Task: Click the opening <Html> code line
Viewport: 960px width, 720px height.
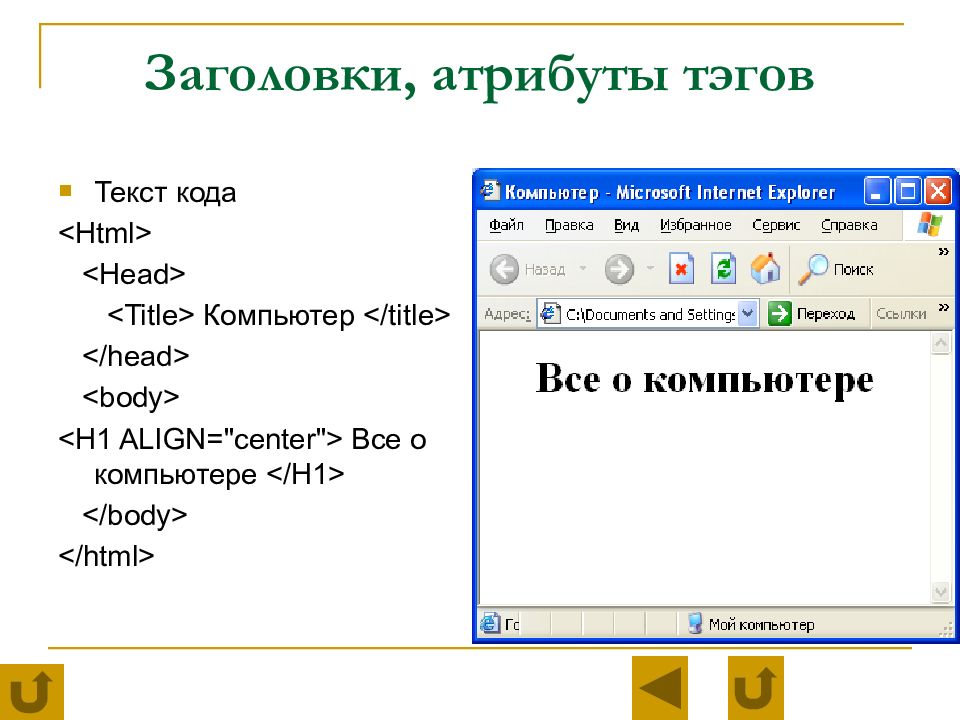Action: (105, 233)
